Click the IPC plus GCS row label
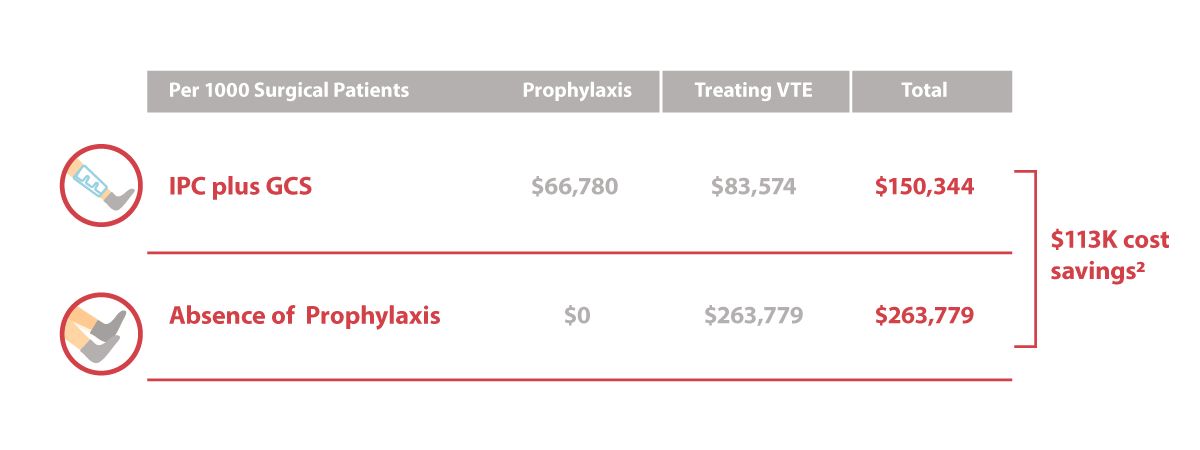The width and height of the screenshot is (1200, 450). point(241,186)
